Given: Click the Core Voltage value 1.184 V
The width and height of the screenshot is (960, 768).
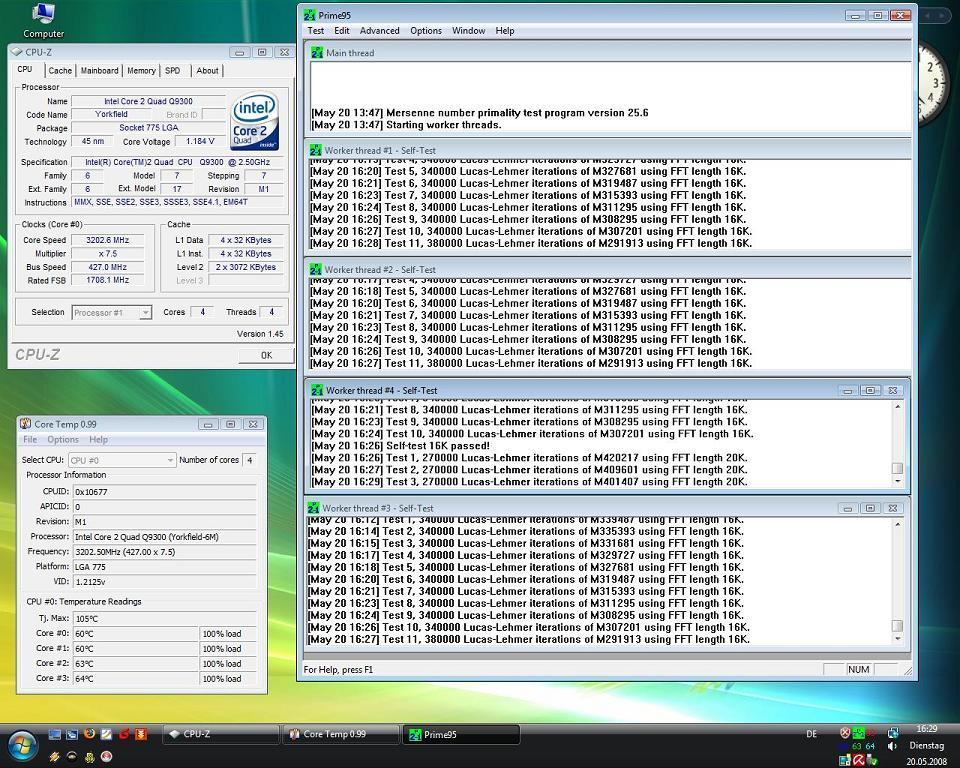Looking at the screenshot, I should (200, 141).
